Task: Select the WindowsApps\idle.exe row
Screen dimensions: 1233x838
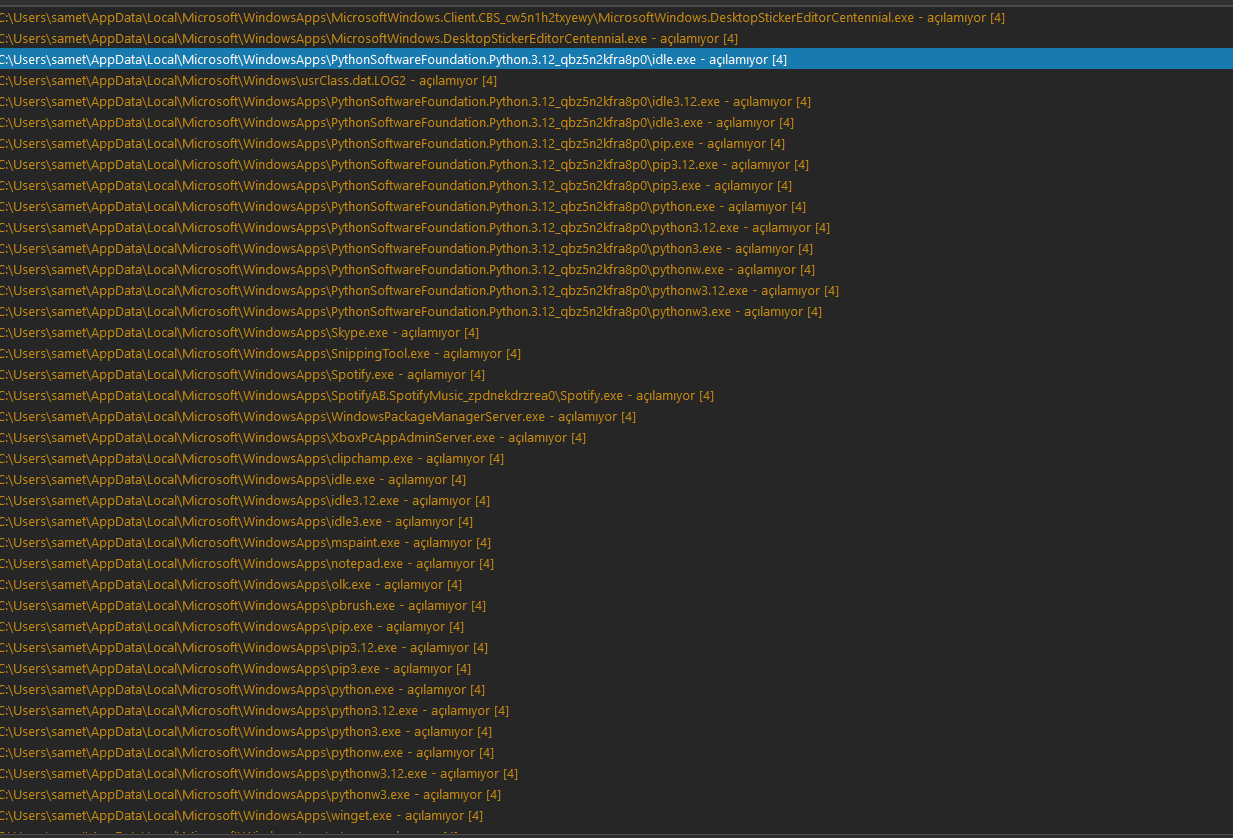Action: click(x=616, y=479)
